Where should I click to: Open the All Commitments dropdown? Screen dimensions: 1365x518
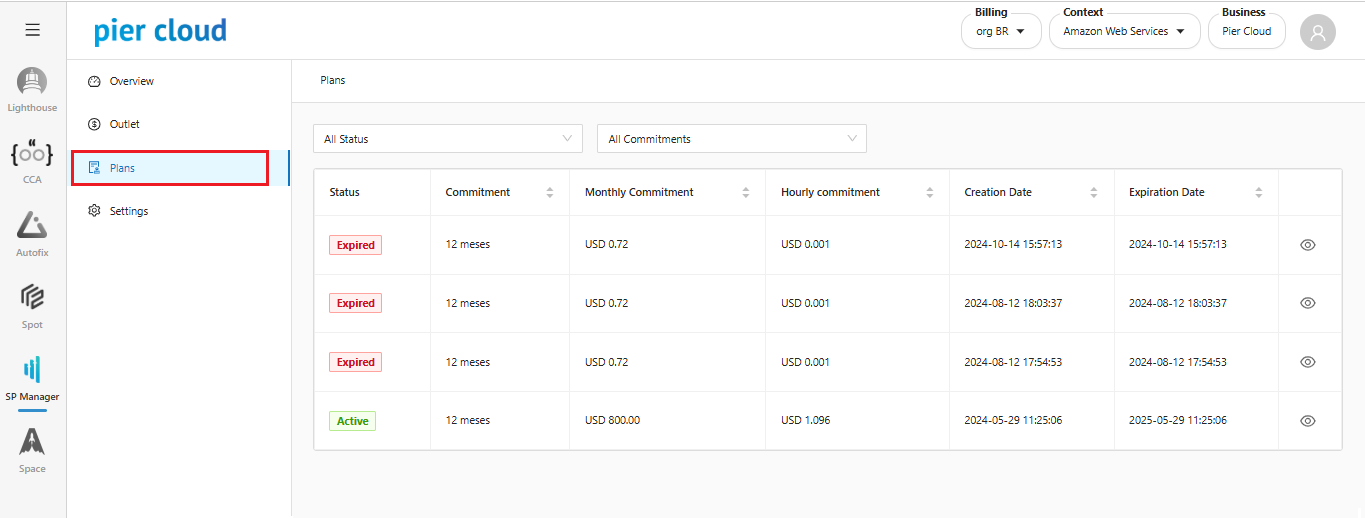click(731, 139)
